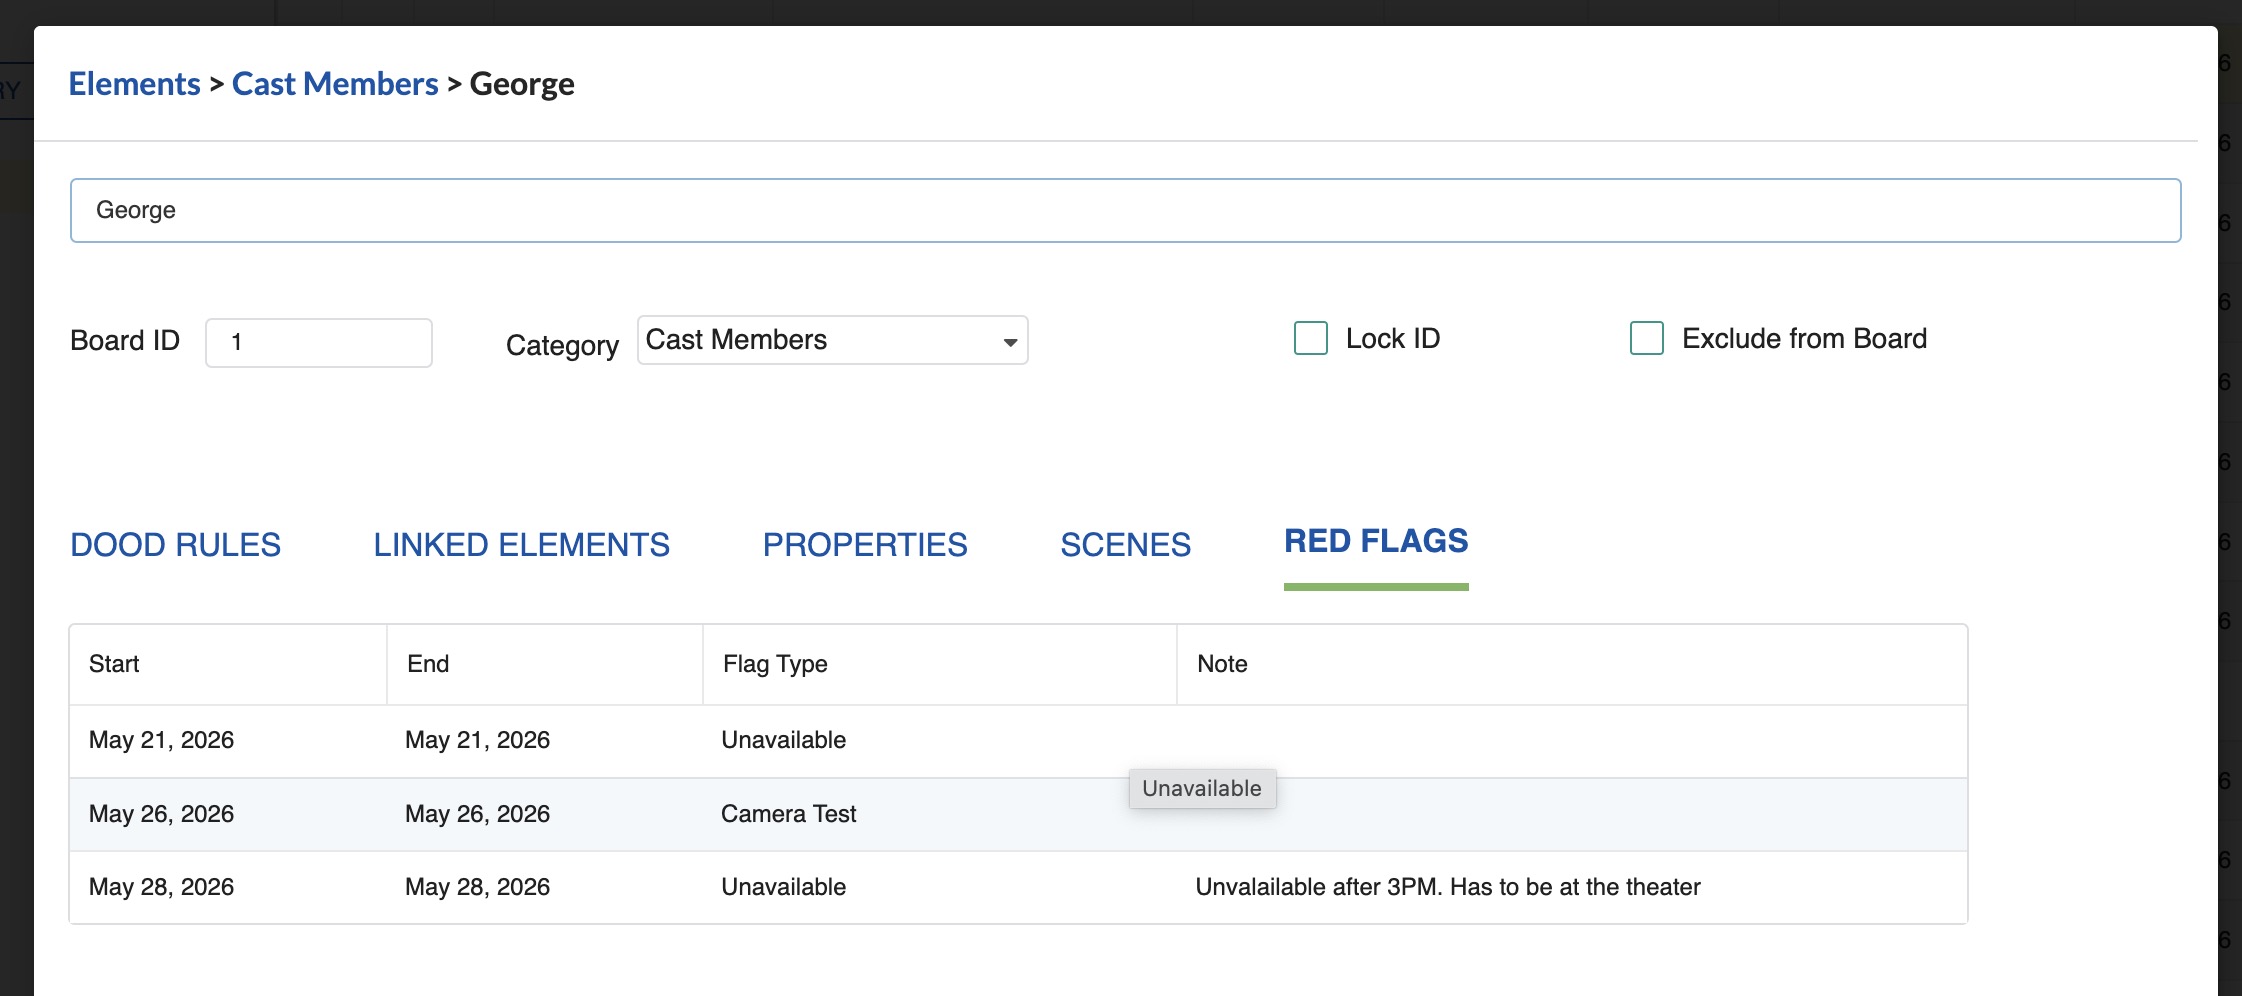View the SCENES tab
2242x996 pixels.
pyautogui.click(x=1124, y=545)
